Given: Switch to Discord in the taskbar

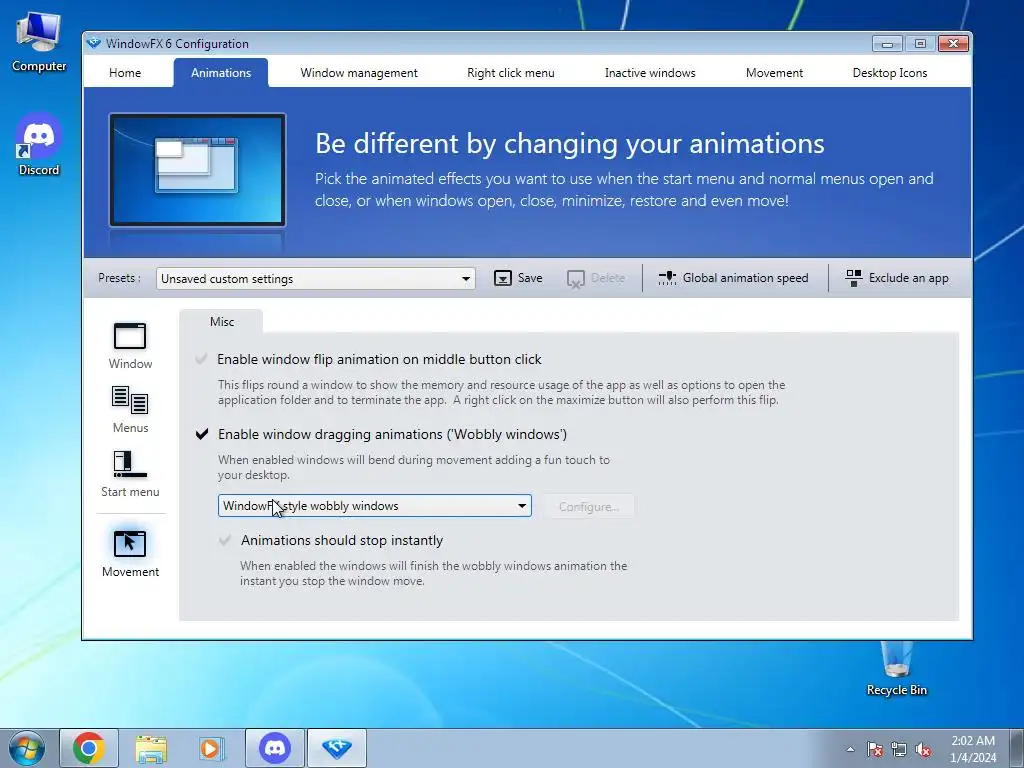Looking at the screenshot, I should click(x=274, y=748).
